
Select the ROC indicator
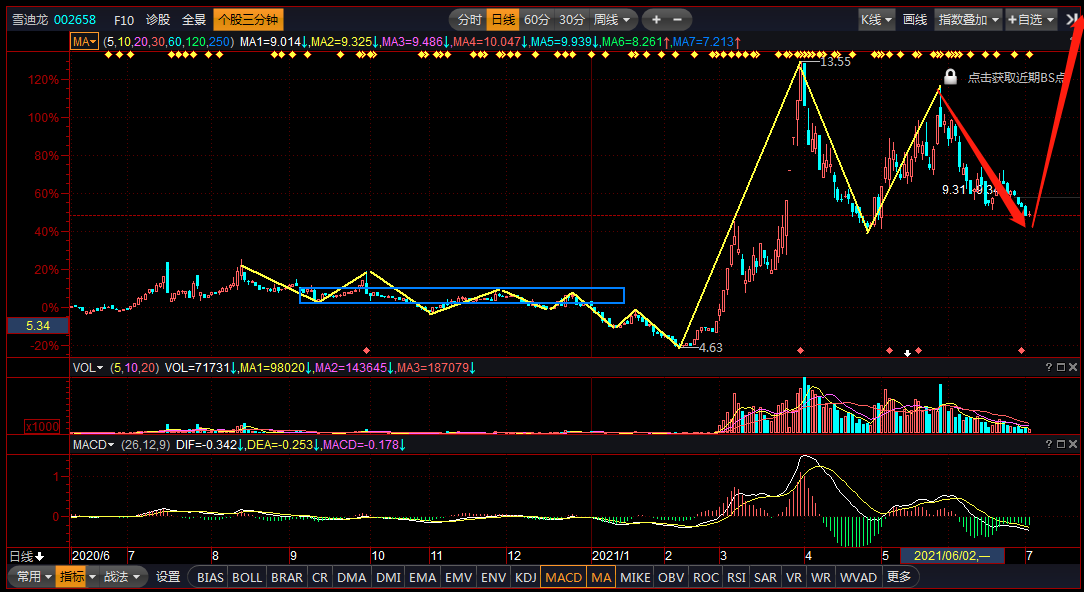point(706,577)
